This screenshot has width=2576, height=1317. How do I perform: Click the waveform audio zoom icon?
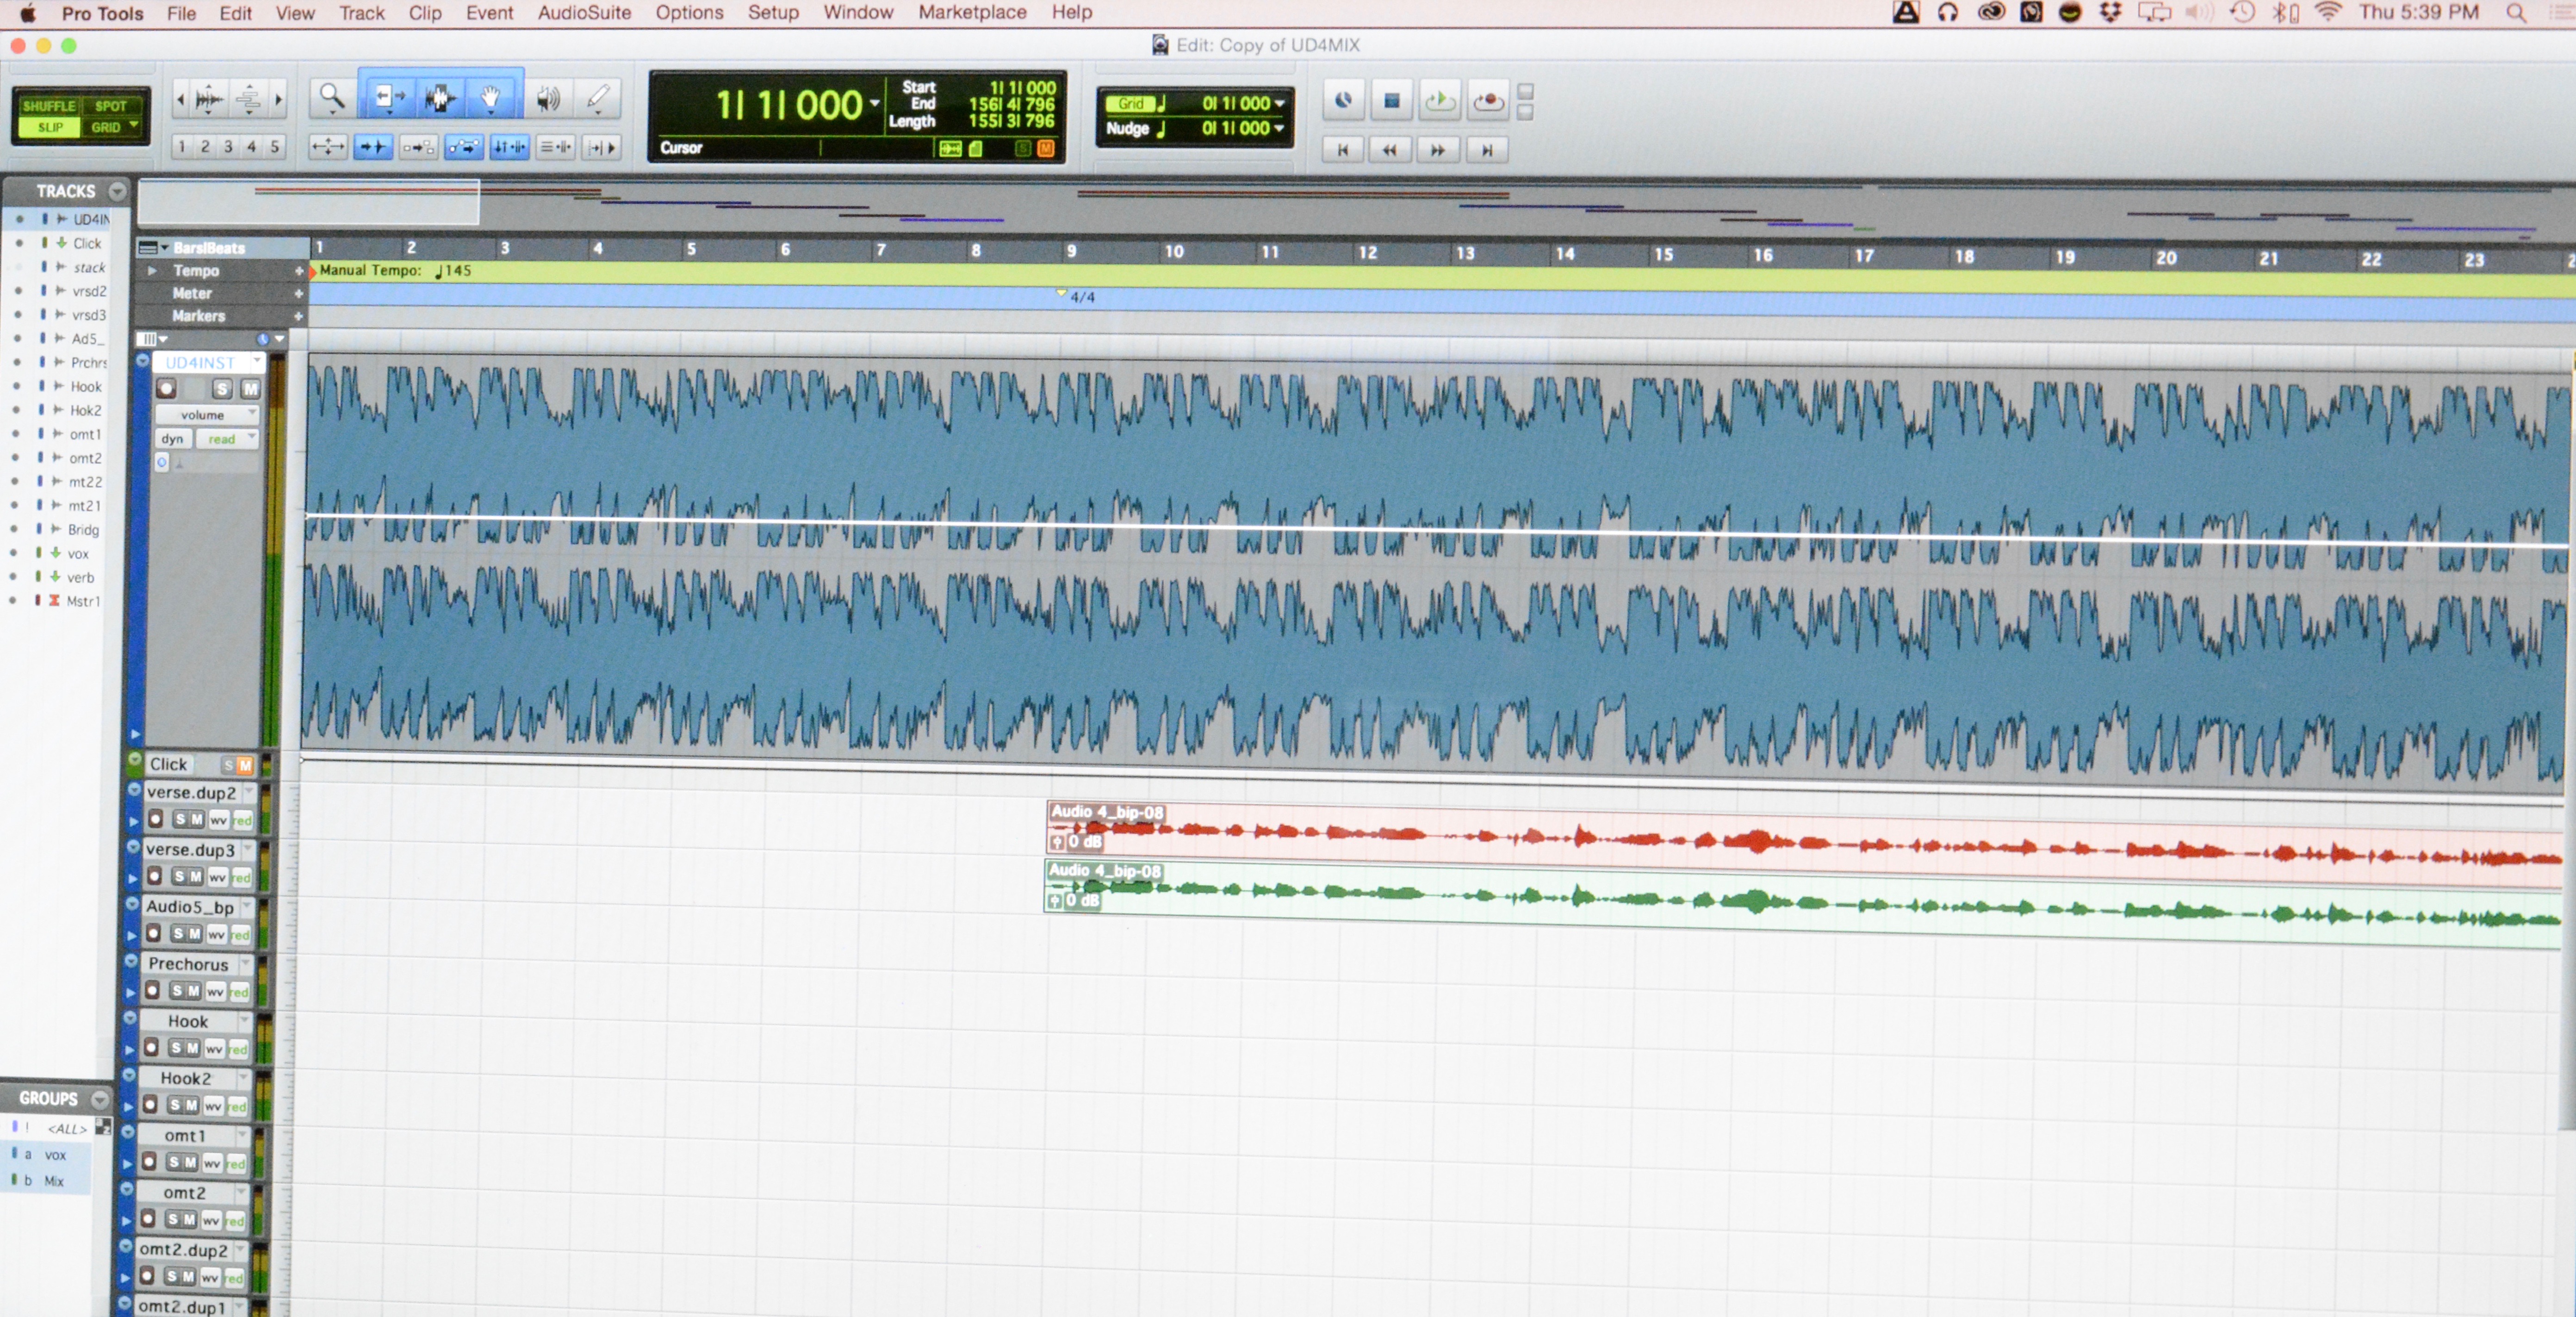point(208,99)
